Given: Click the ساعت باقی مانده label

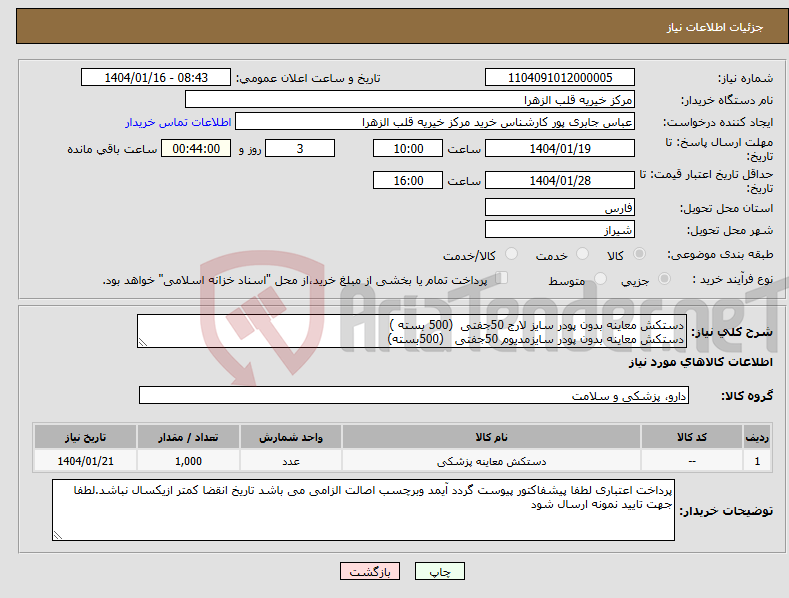Looking at the screenshot, I should pyautogui.click(x=112, y=149).
